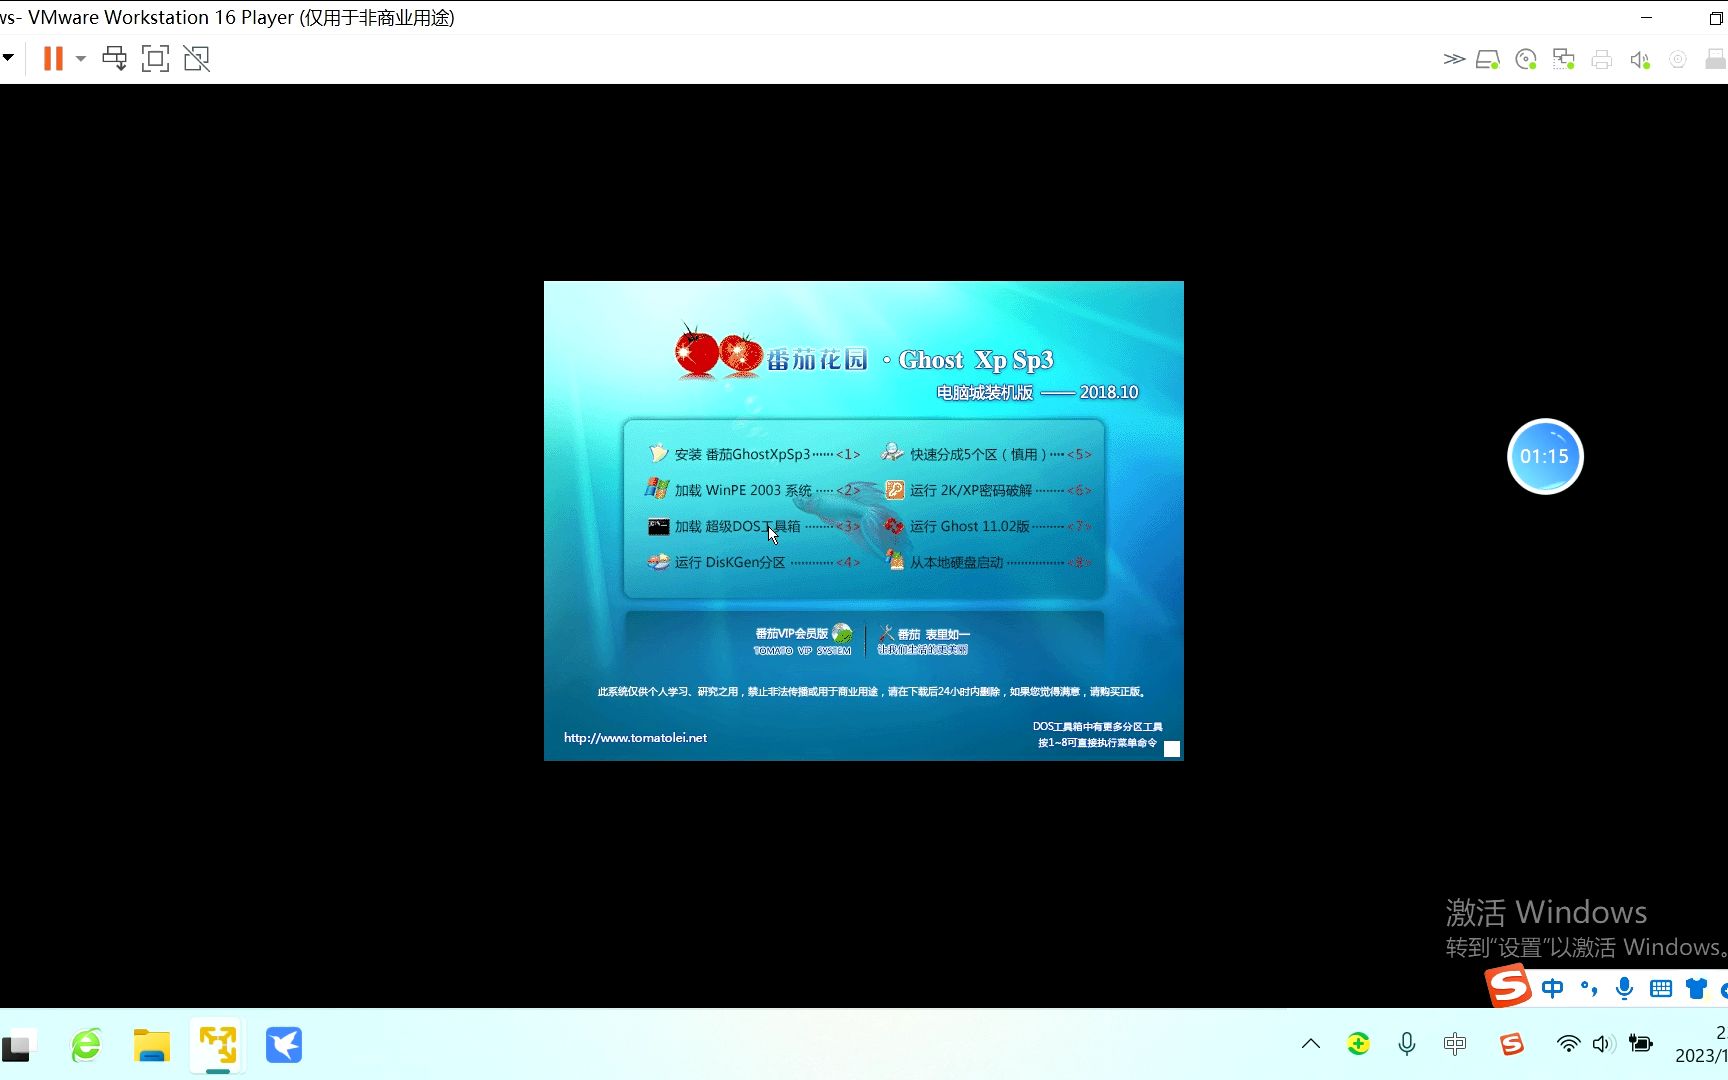Click the first taskbar app at far left
This screenshot has width=1728, height=1080.
(x=19, y=1046)
